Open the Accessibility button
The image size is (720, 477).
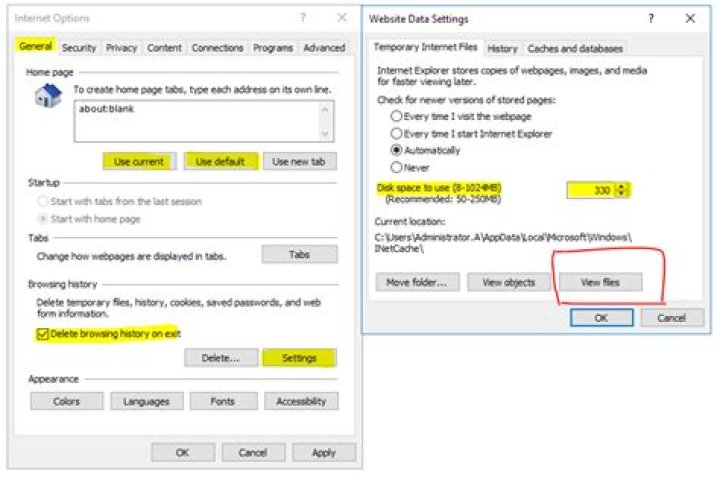(301, 401)
